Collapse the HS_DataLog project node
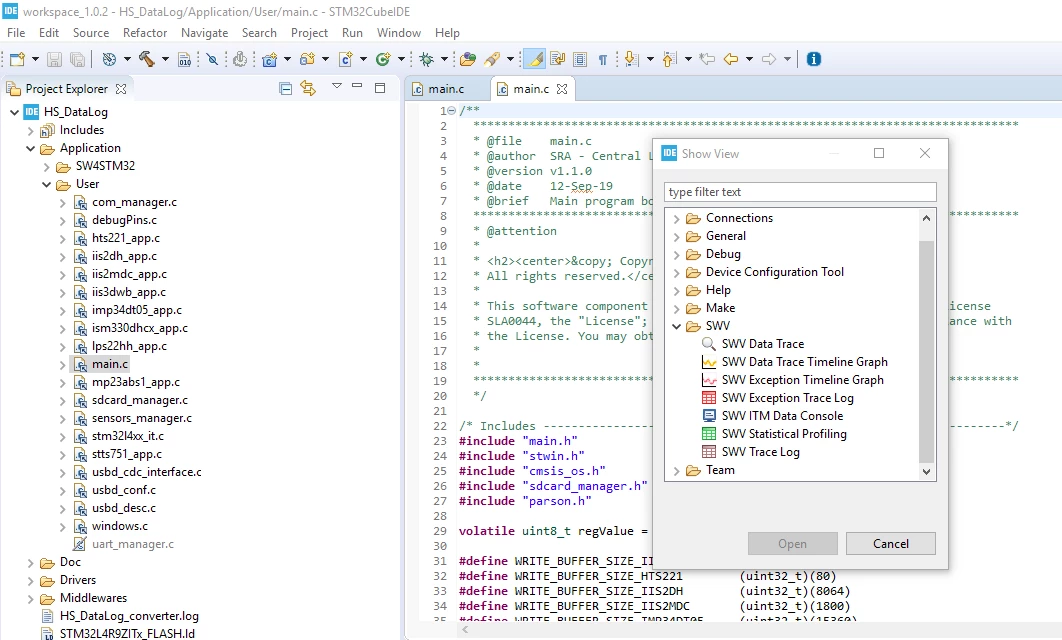 click(x=14, y=112)
